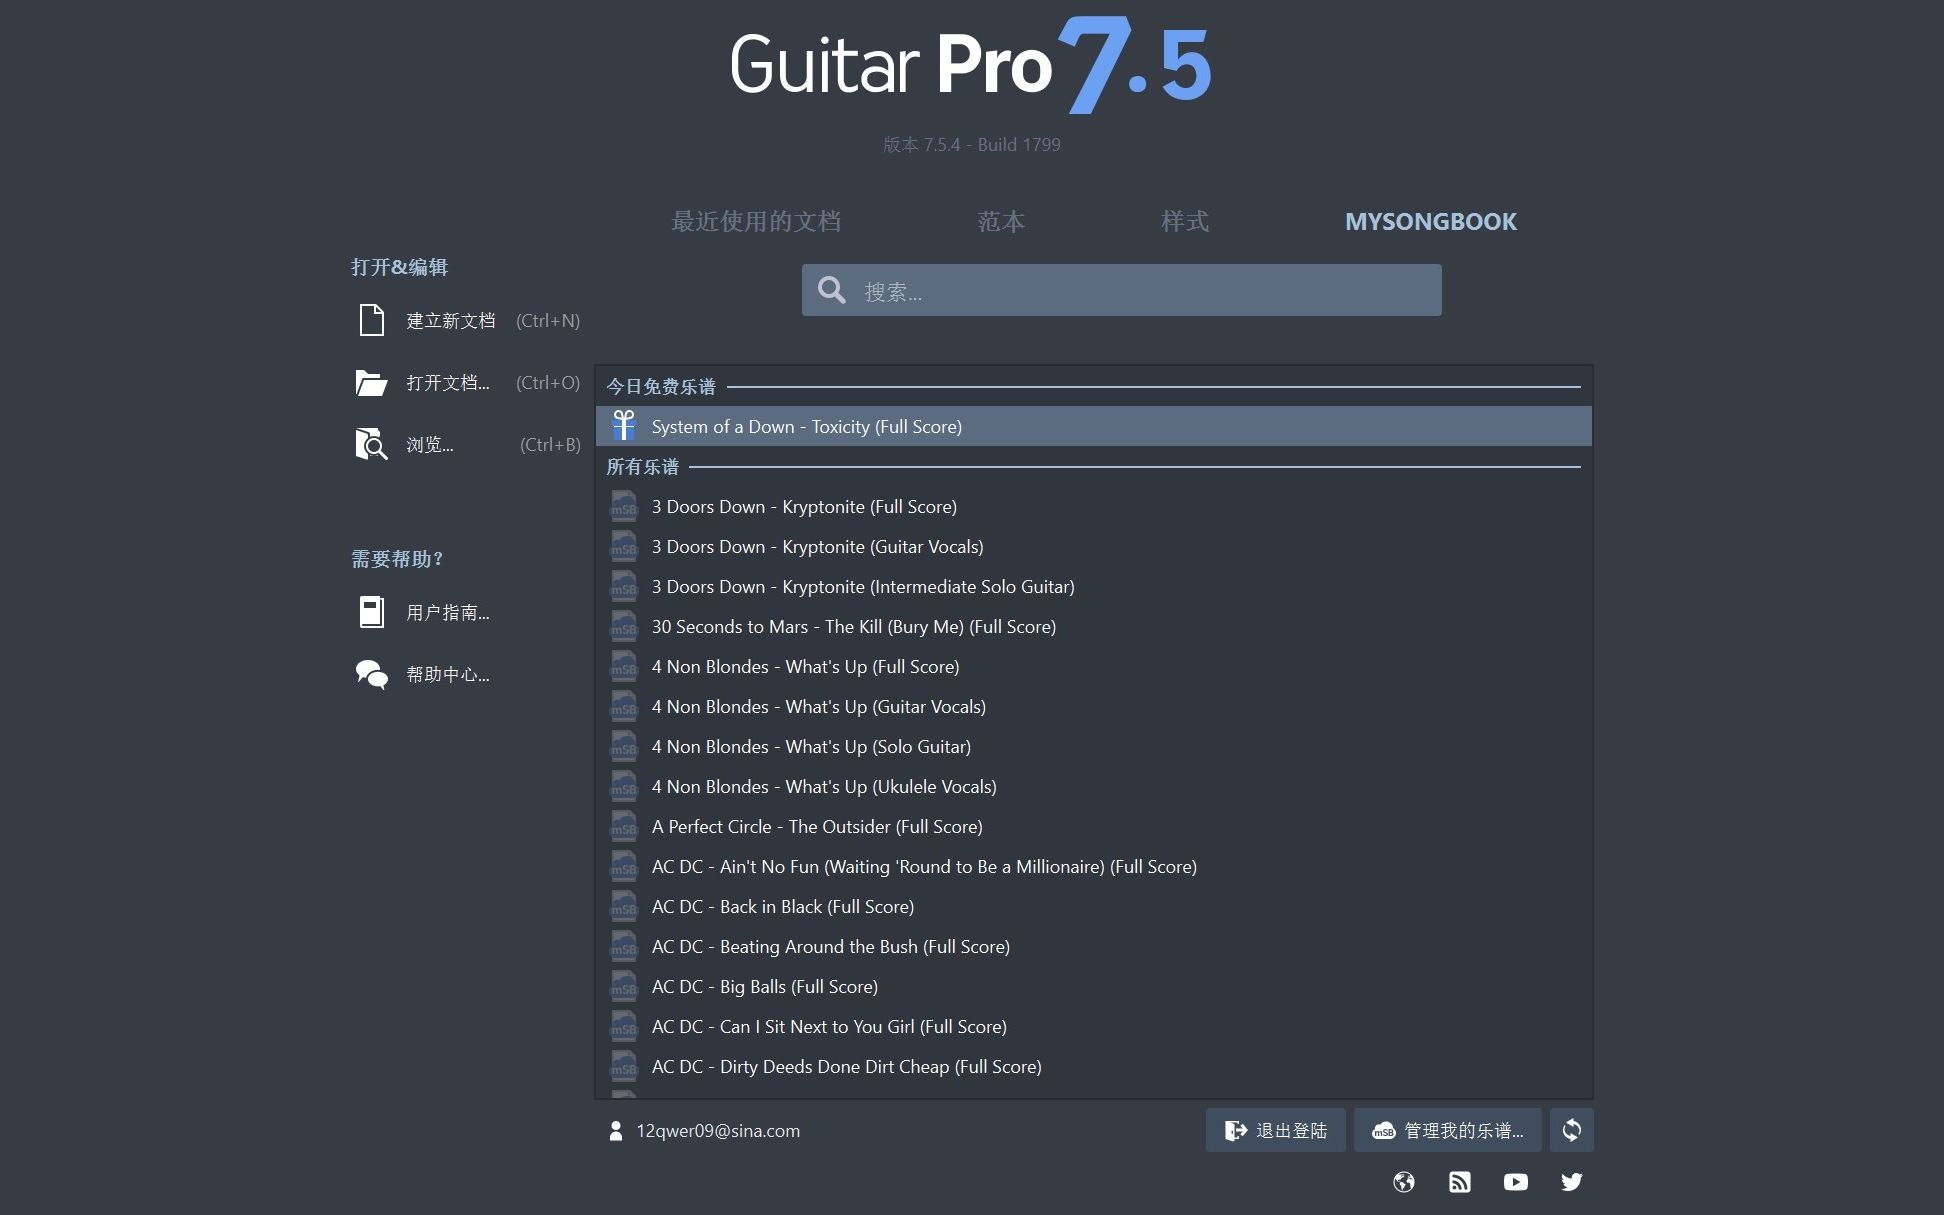
Task: Select Kryptonite (Intermediate Solo Guitar) entry
Action: 1093,587
